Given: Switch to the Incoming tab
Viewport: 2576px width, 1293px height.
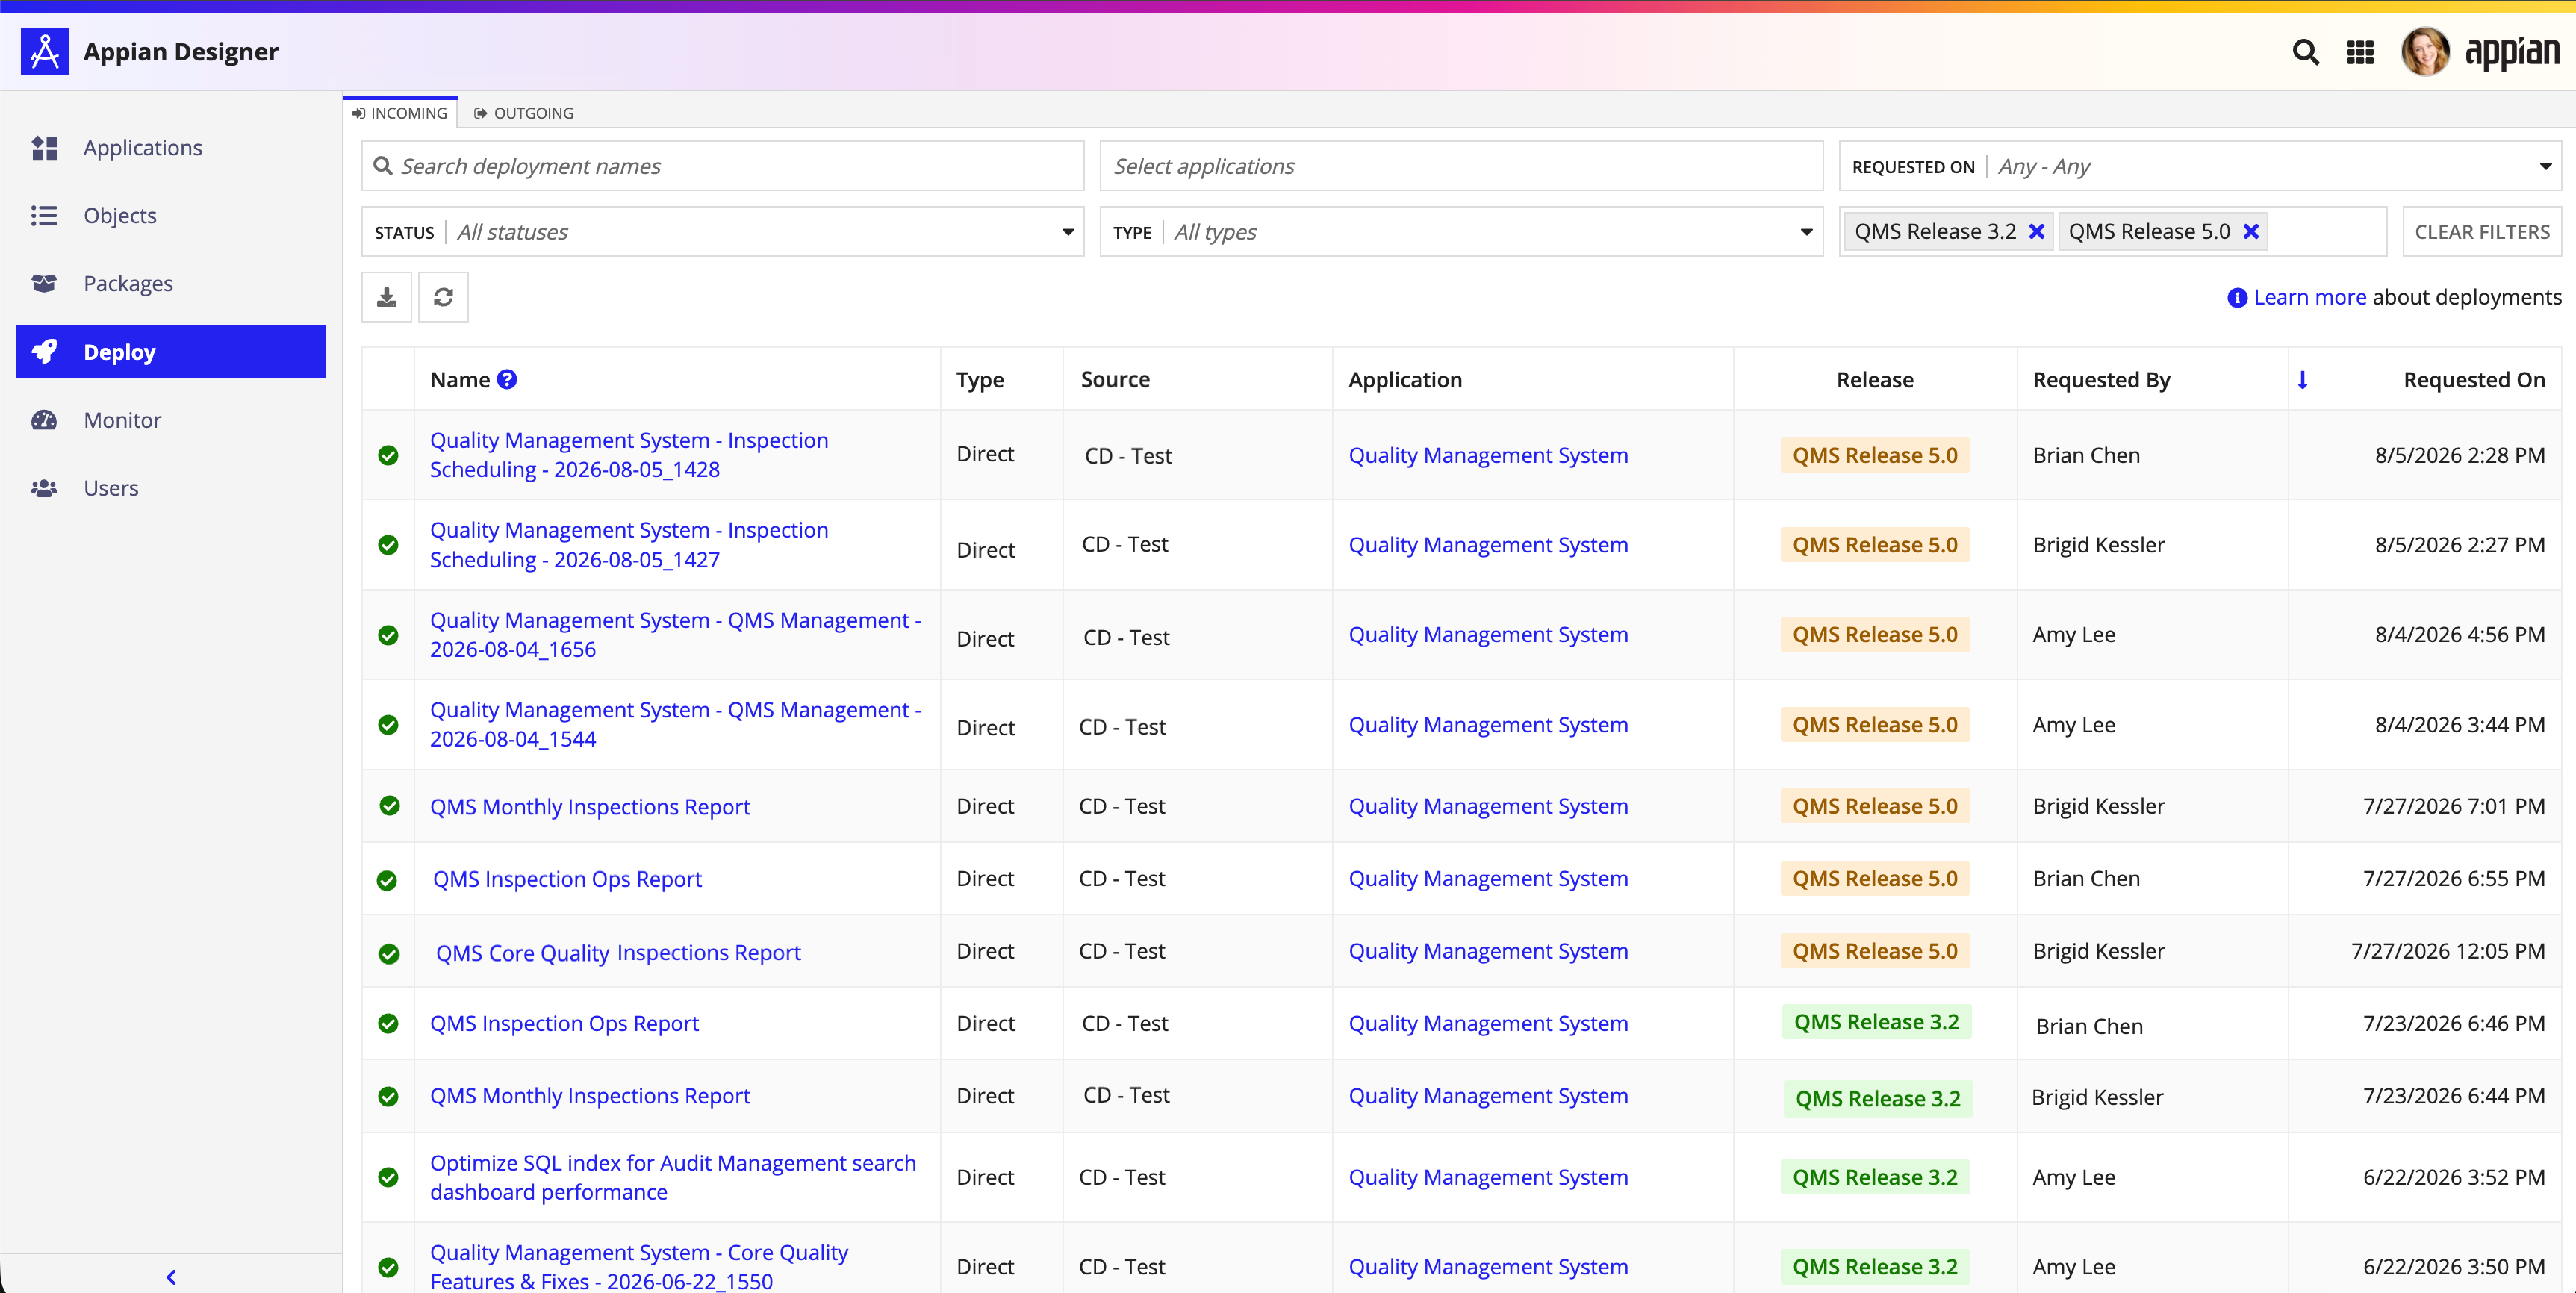Looking at the screenshot, I should pyautogui.click(x=400, y=113).
